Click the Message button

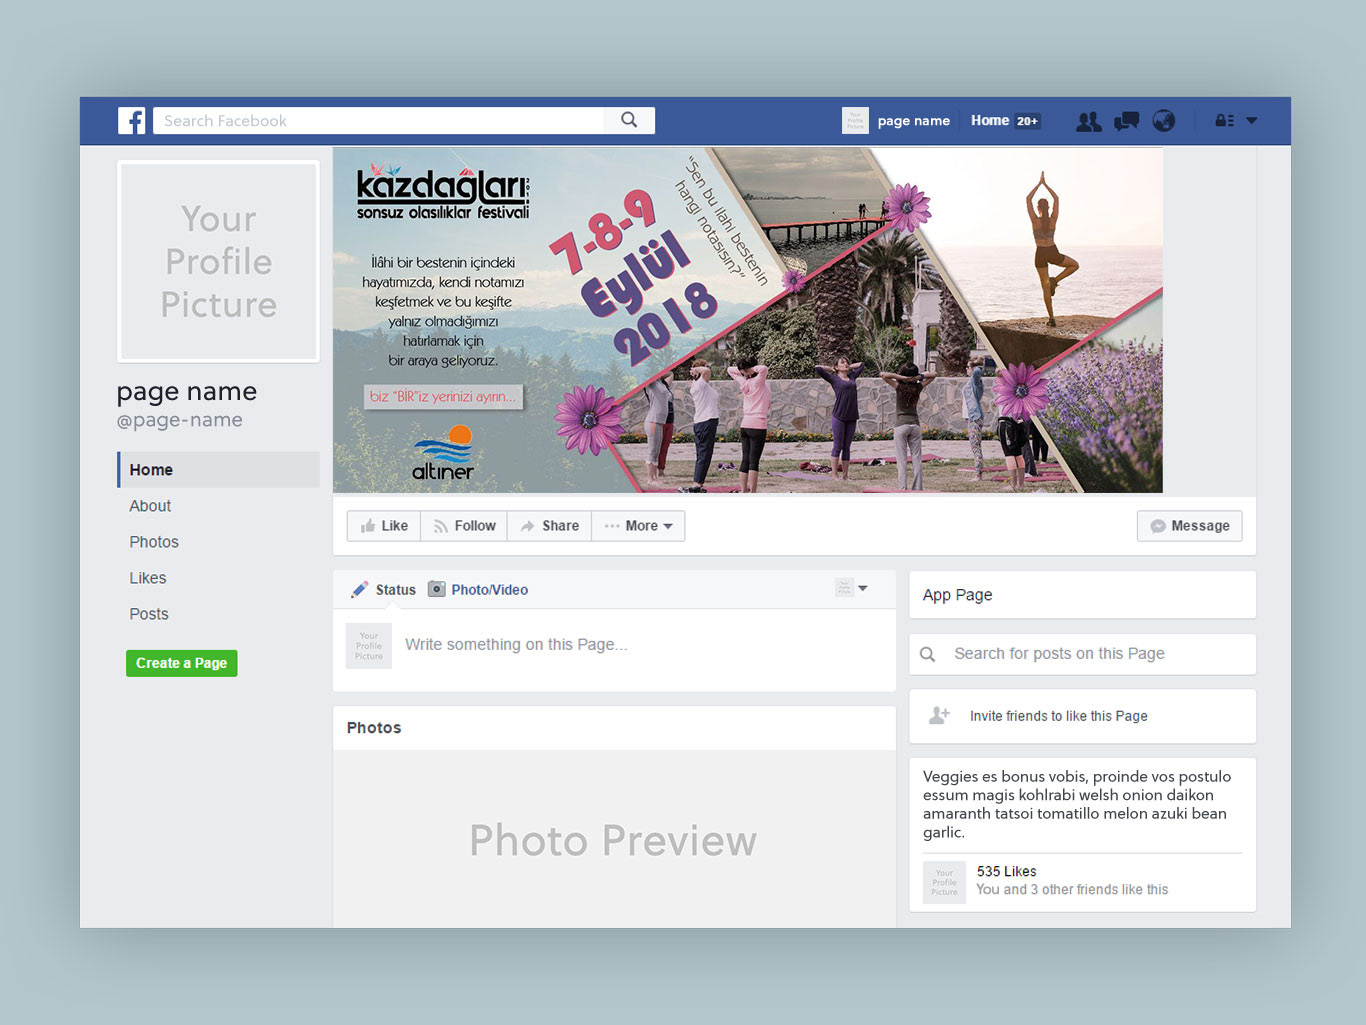tap(1190, 526)
